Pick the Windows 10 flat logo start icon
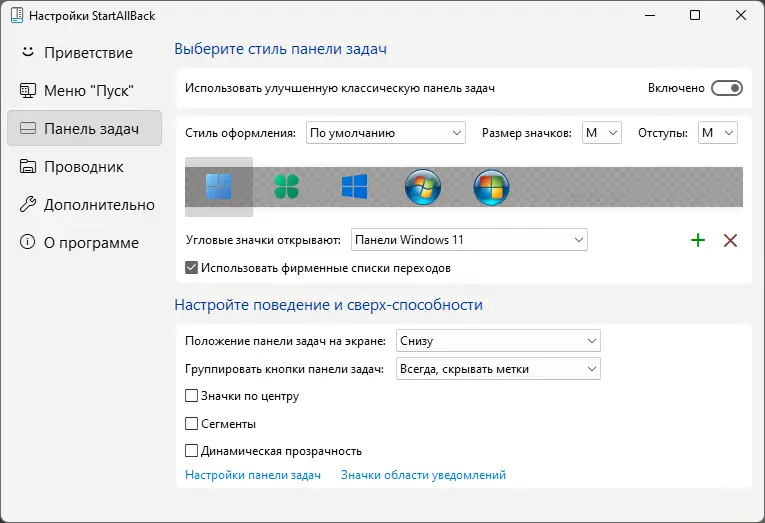Image resolution: width=765 pixels, height=523 pixels. point(355,187)
